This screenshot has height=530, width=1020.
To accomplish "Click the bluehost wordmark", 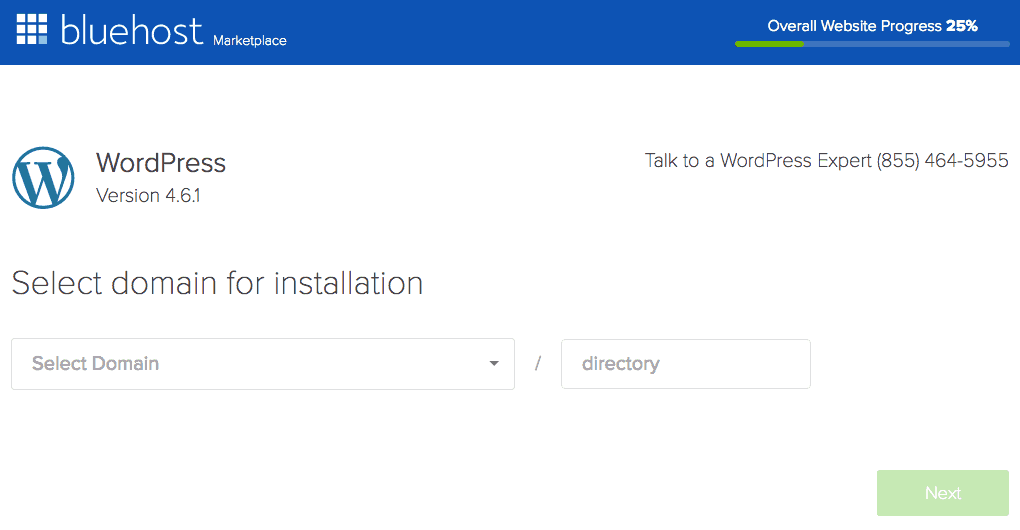I will [132, 31].
